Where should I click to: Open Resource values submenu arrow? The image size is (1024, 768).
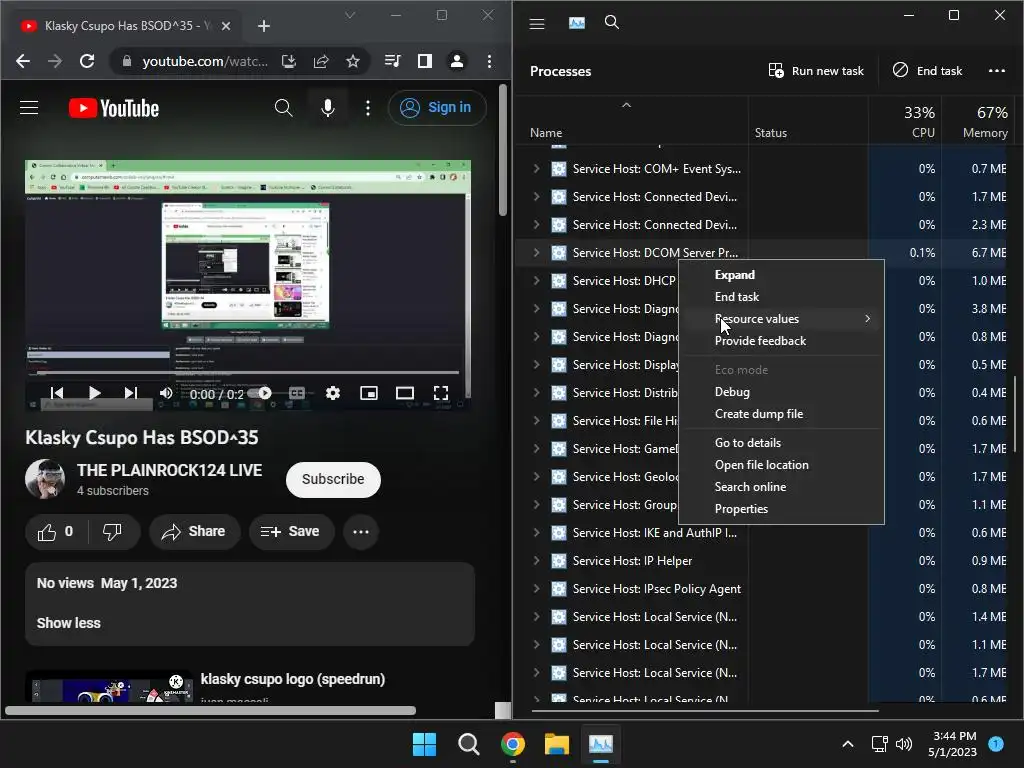867,319
